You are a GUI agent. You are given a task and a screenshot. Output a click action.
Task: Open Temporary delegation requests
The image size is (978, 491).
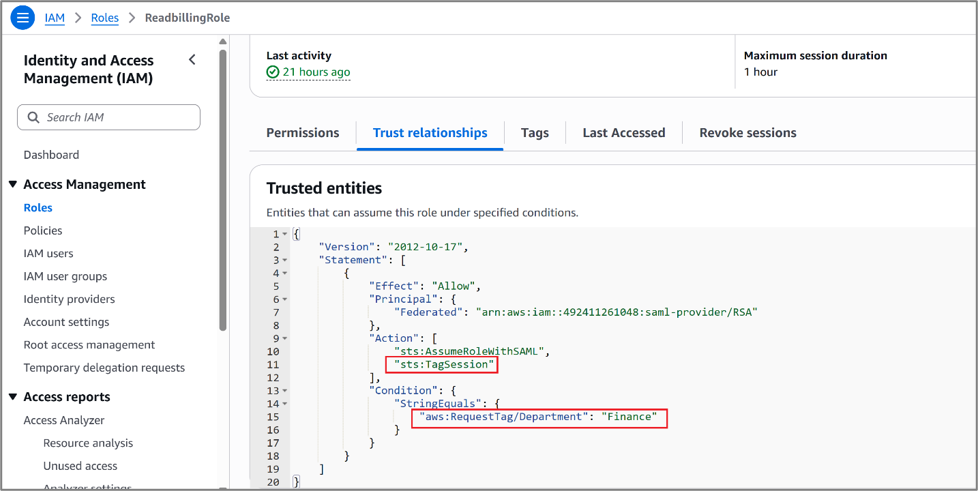click(104, 368)
